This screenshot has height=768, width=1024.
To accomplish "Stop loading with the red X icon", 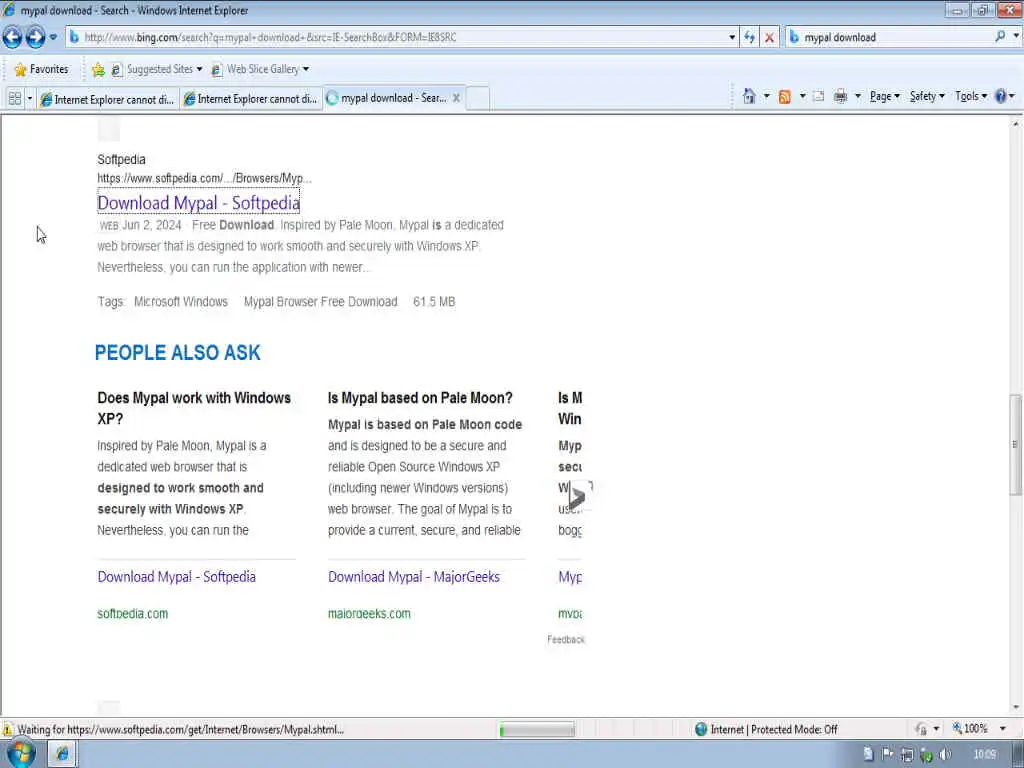I will coord(769,37).
